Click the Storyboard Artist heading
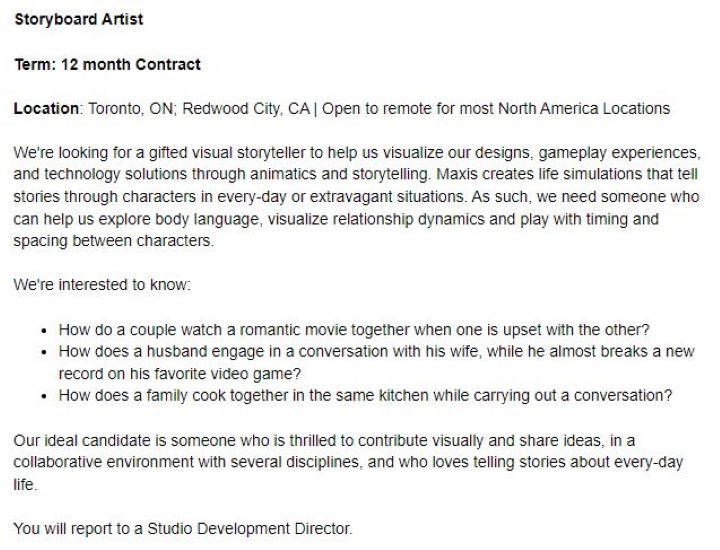 [79, 20]
